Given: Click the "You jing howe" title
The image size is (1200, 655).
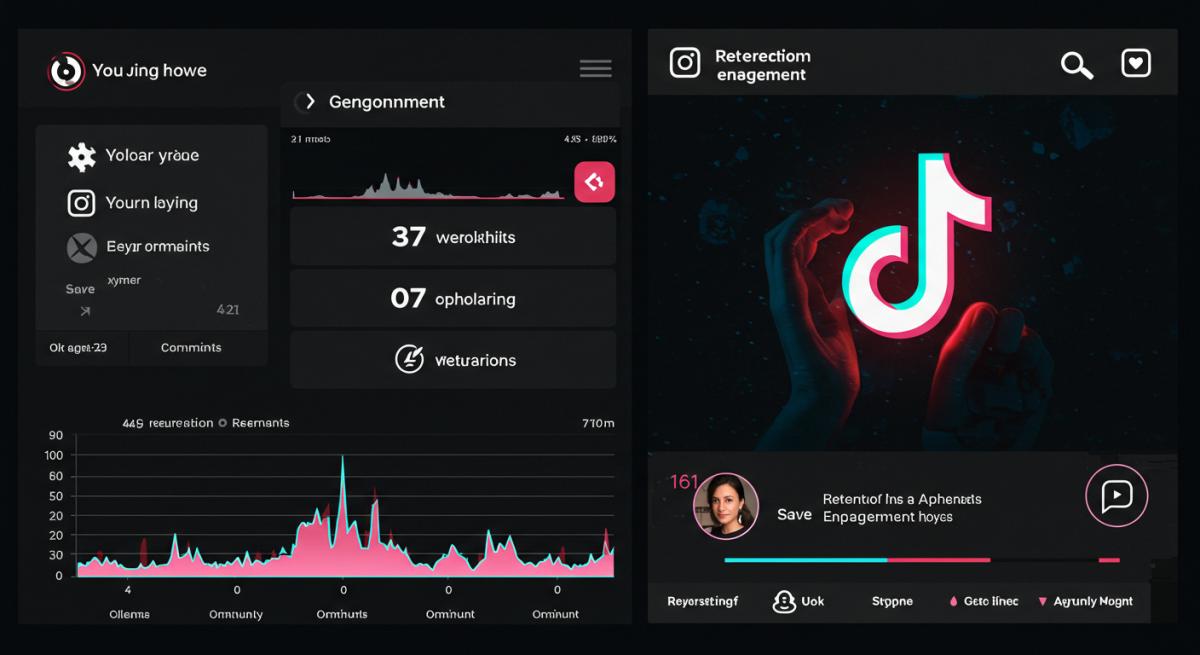Looking at the screenshot, I should coord(149,71).
